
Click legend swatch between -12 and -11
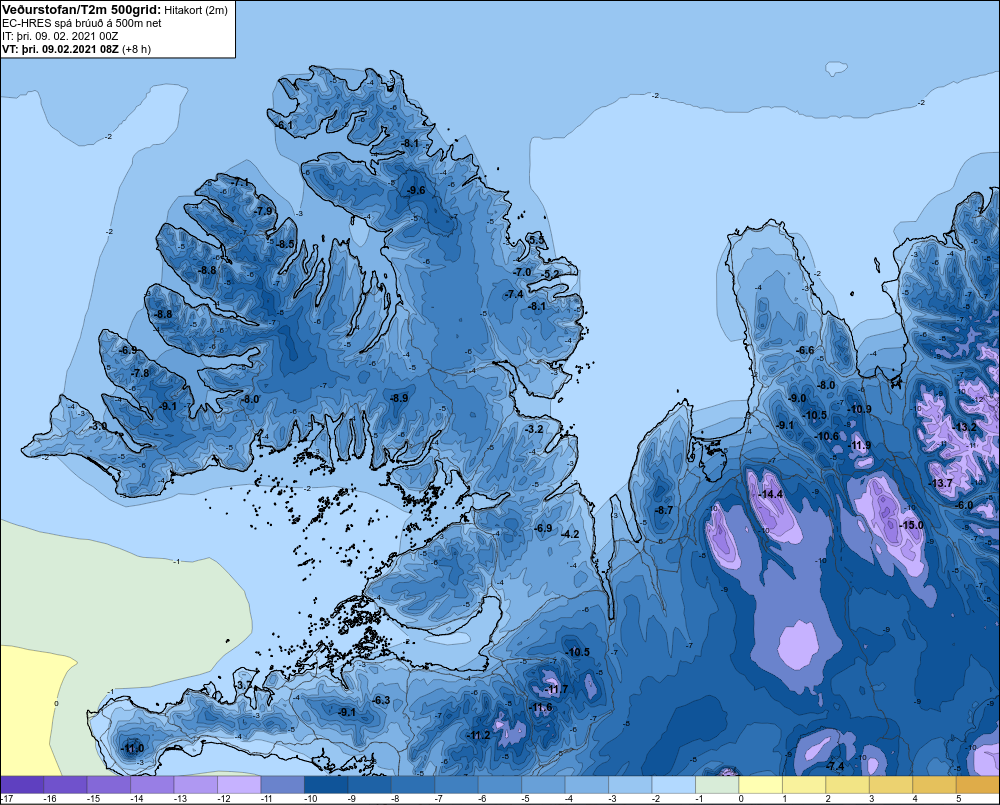point(239,785)
